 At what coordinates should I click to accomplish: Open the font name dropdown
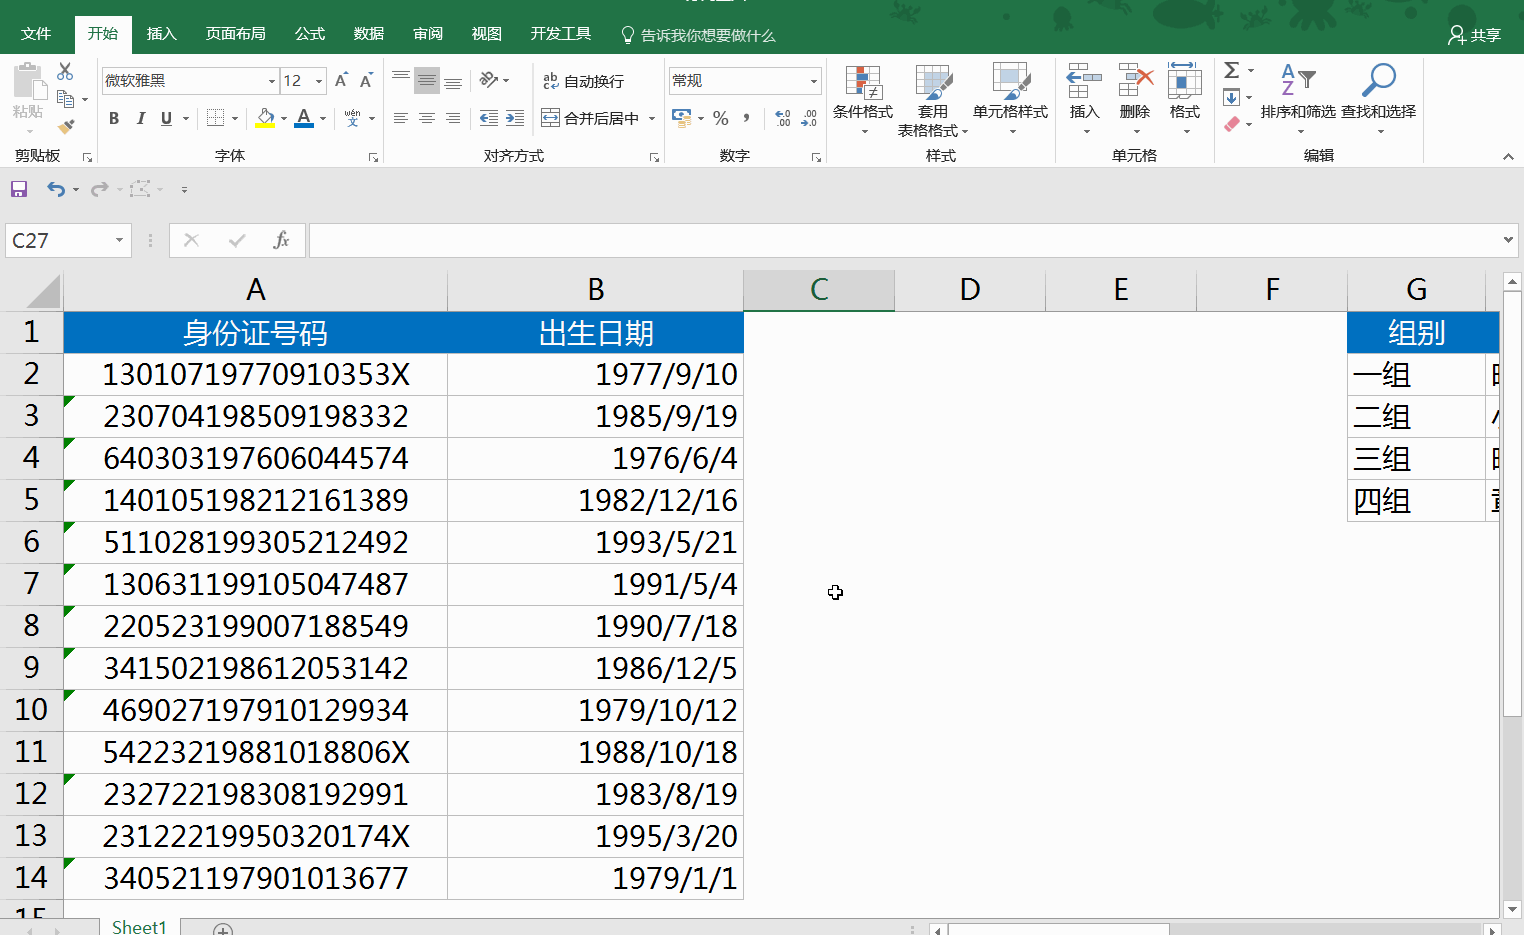pyautogui.click(x=271, y=81)
